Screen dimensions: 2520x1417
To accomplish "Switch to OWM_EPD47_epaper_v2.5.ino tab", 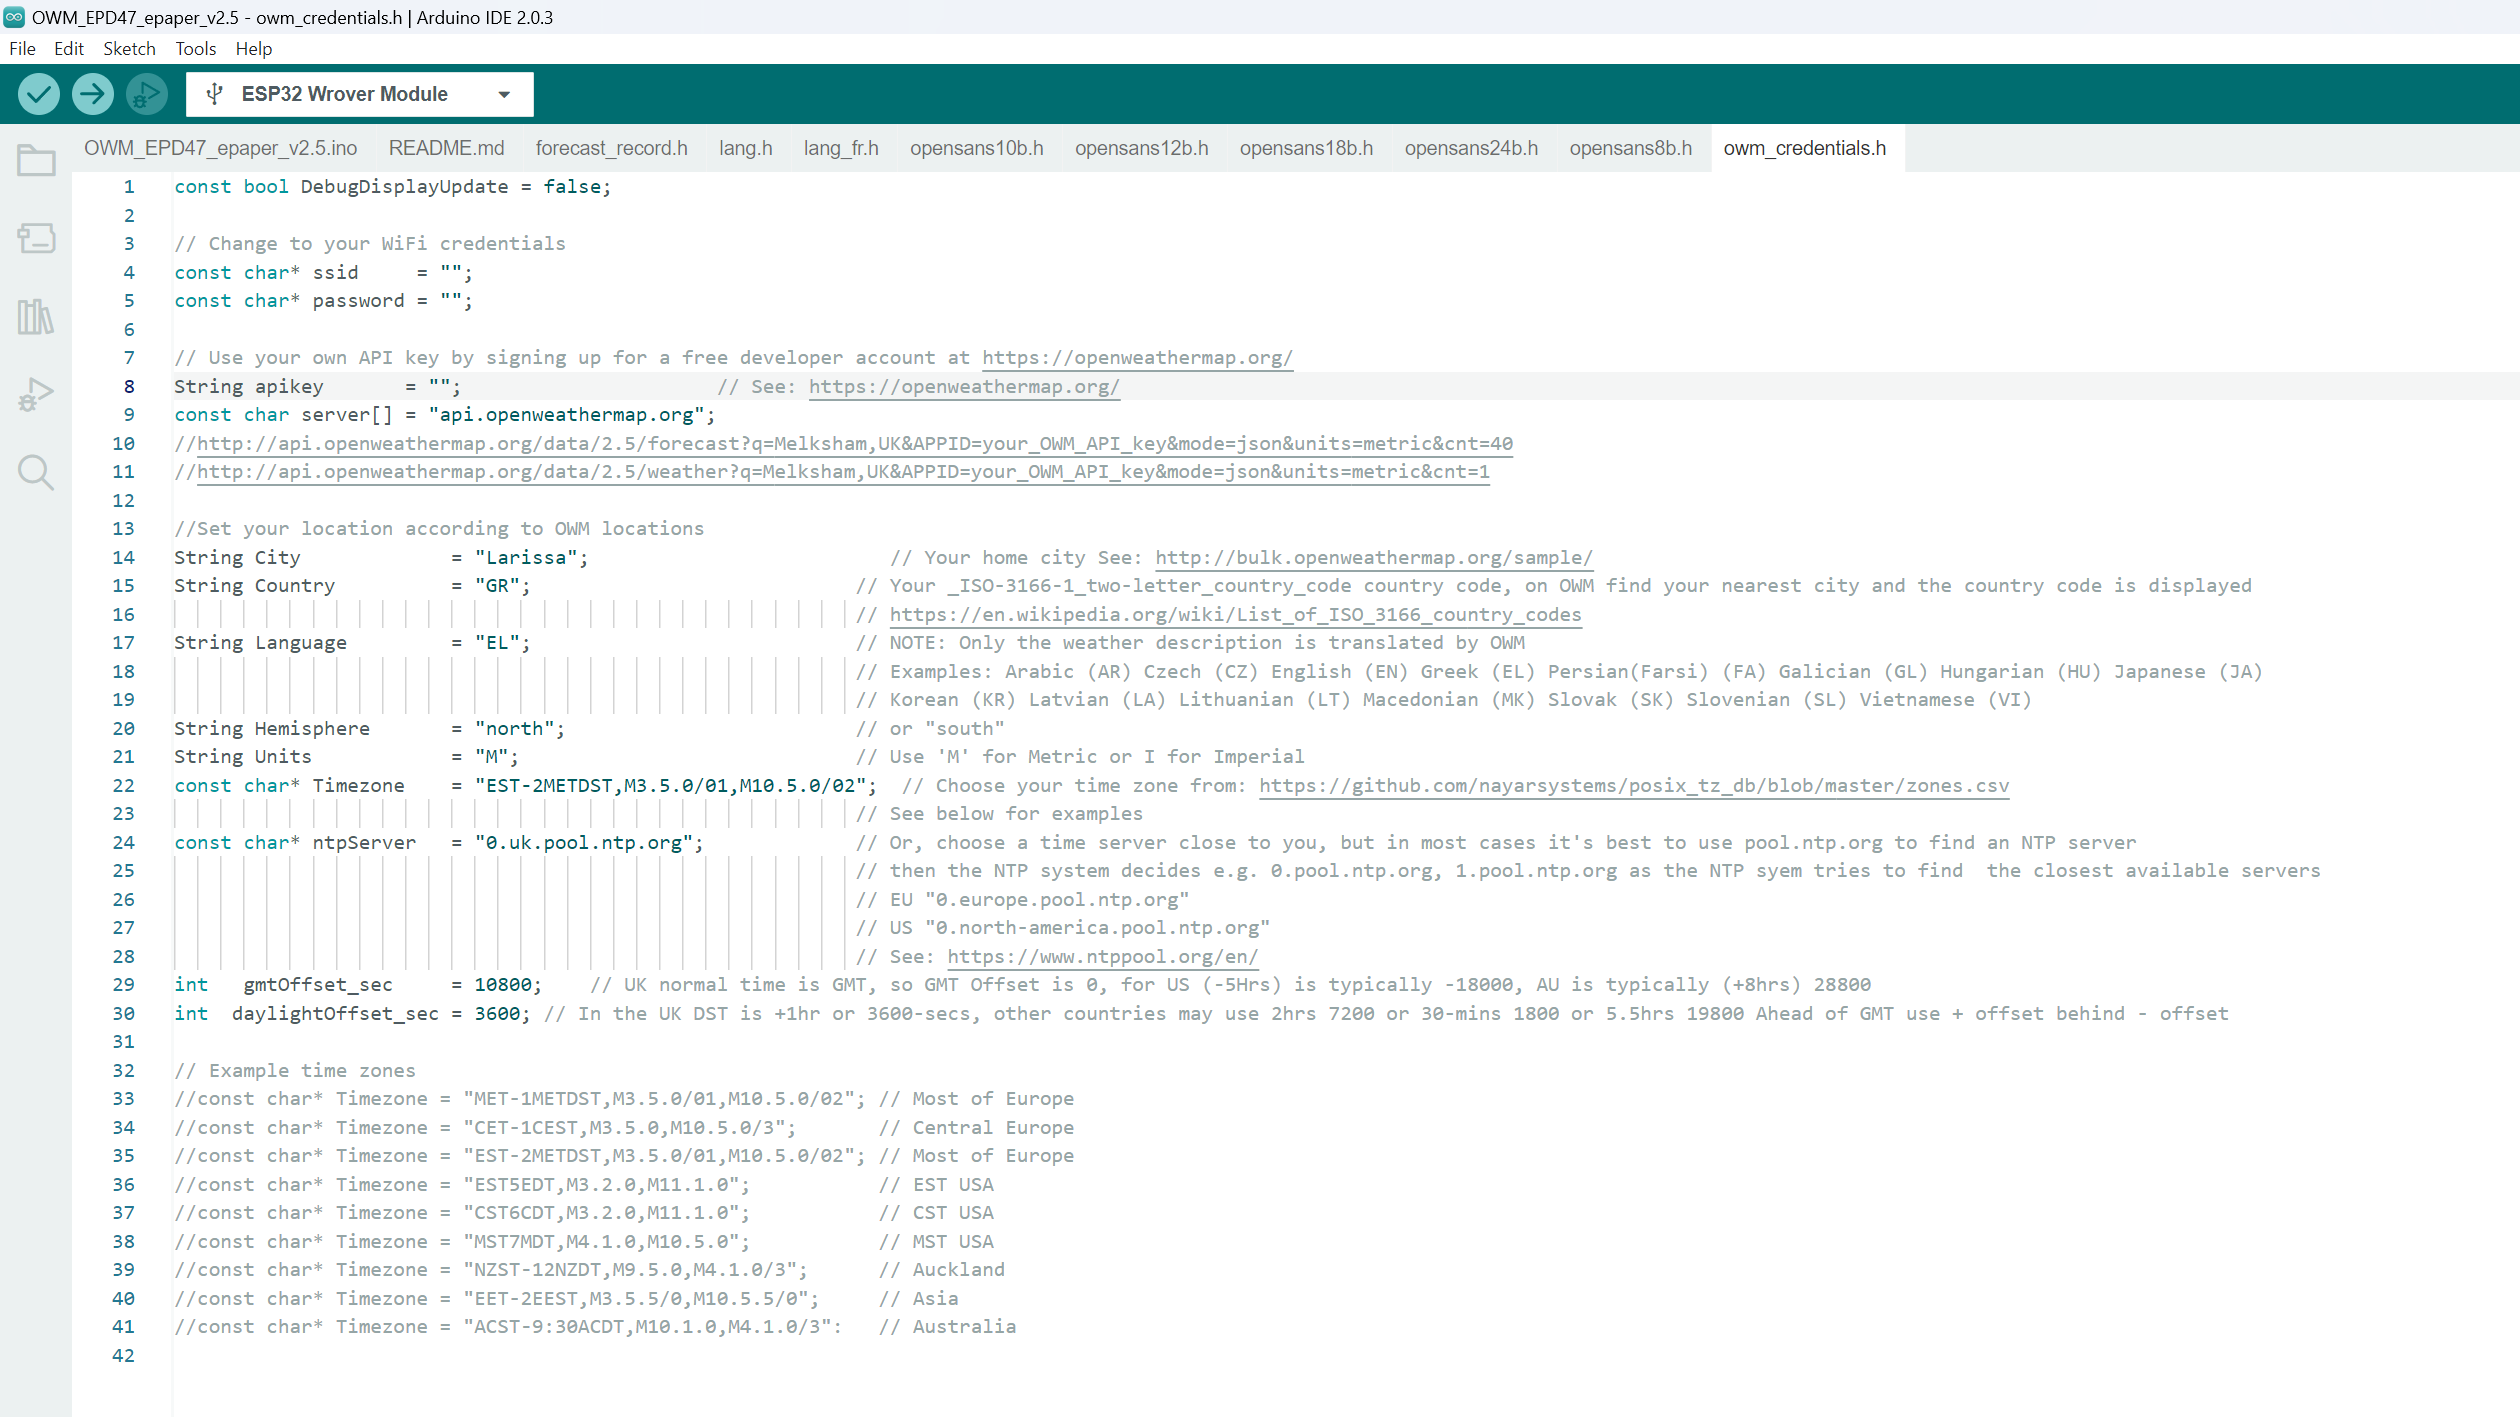I will (x=220, y=148).
